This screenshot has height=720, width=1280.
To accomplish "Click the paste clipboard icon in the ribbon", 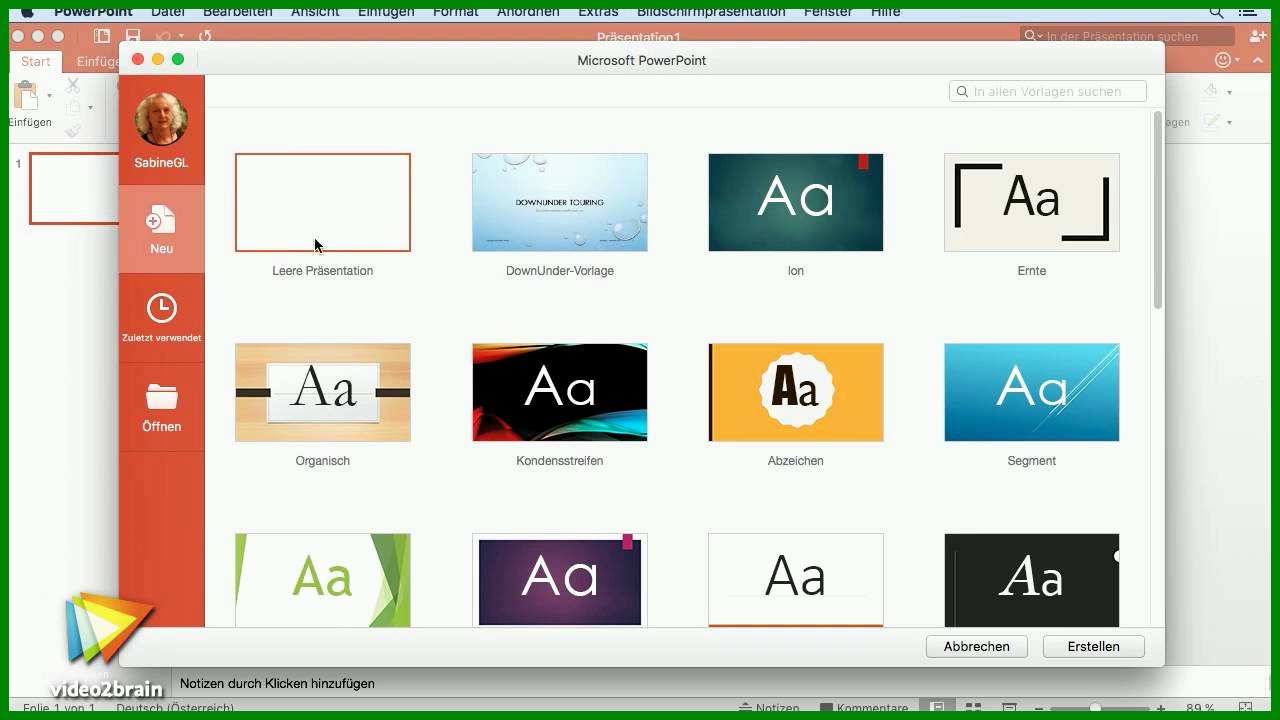I will click(x=25, y=96).
